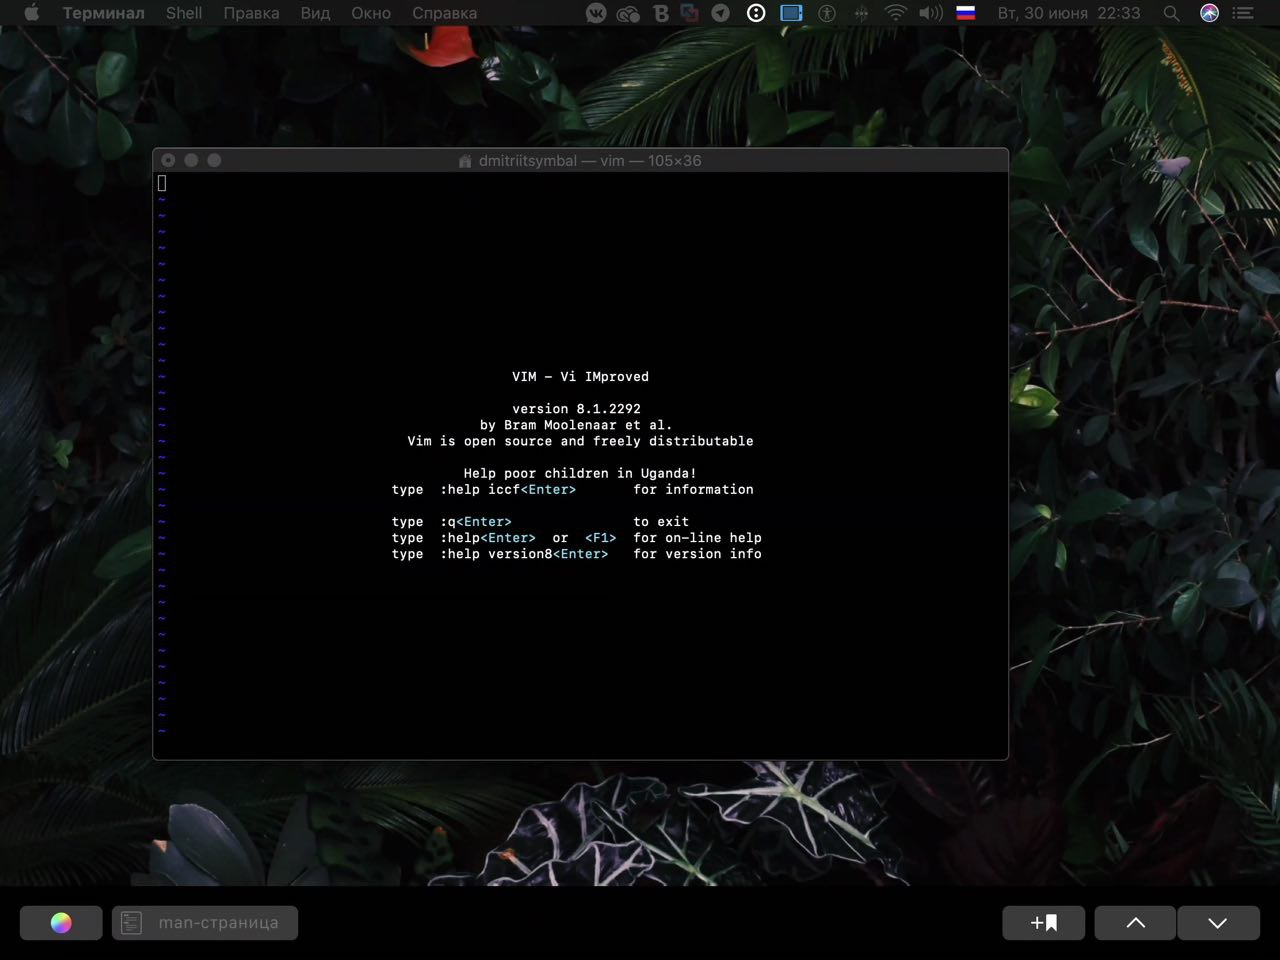
Task: Open the Вид menu
Action: (315, 13)
